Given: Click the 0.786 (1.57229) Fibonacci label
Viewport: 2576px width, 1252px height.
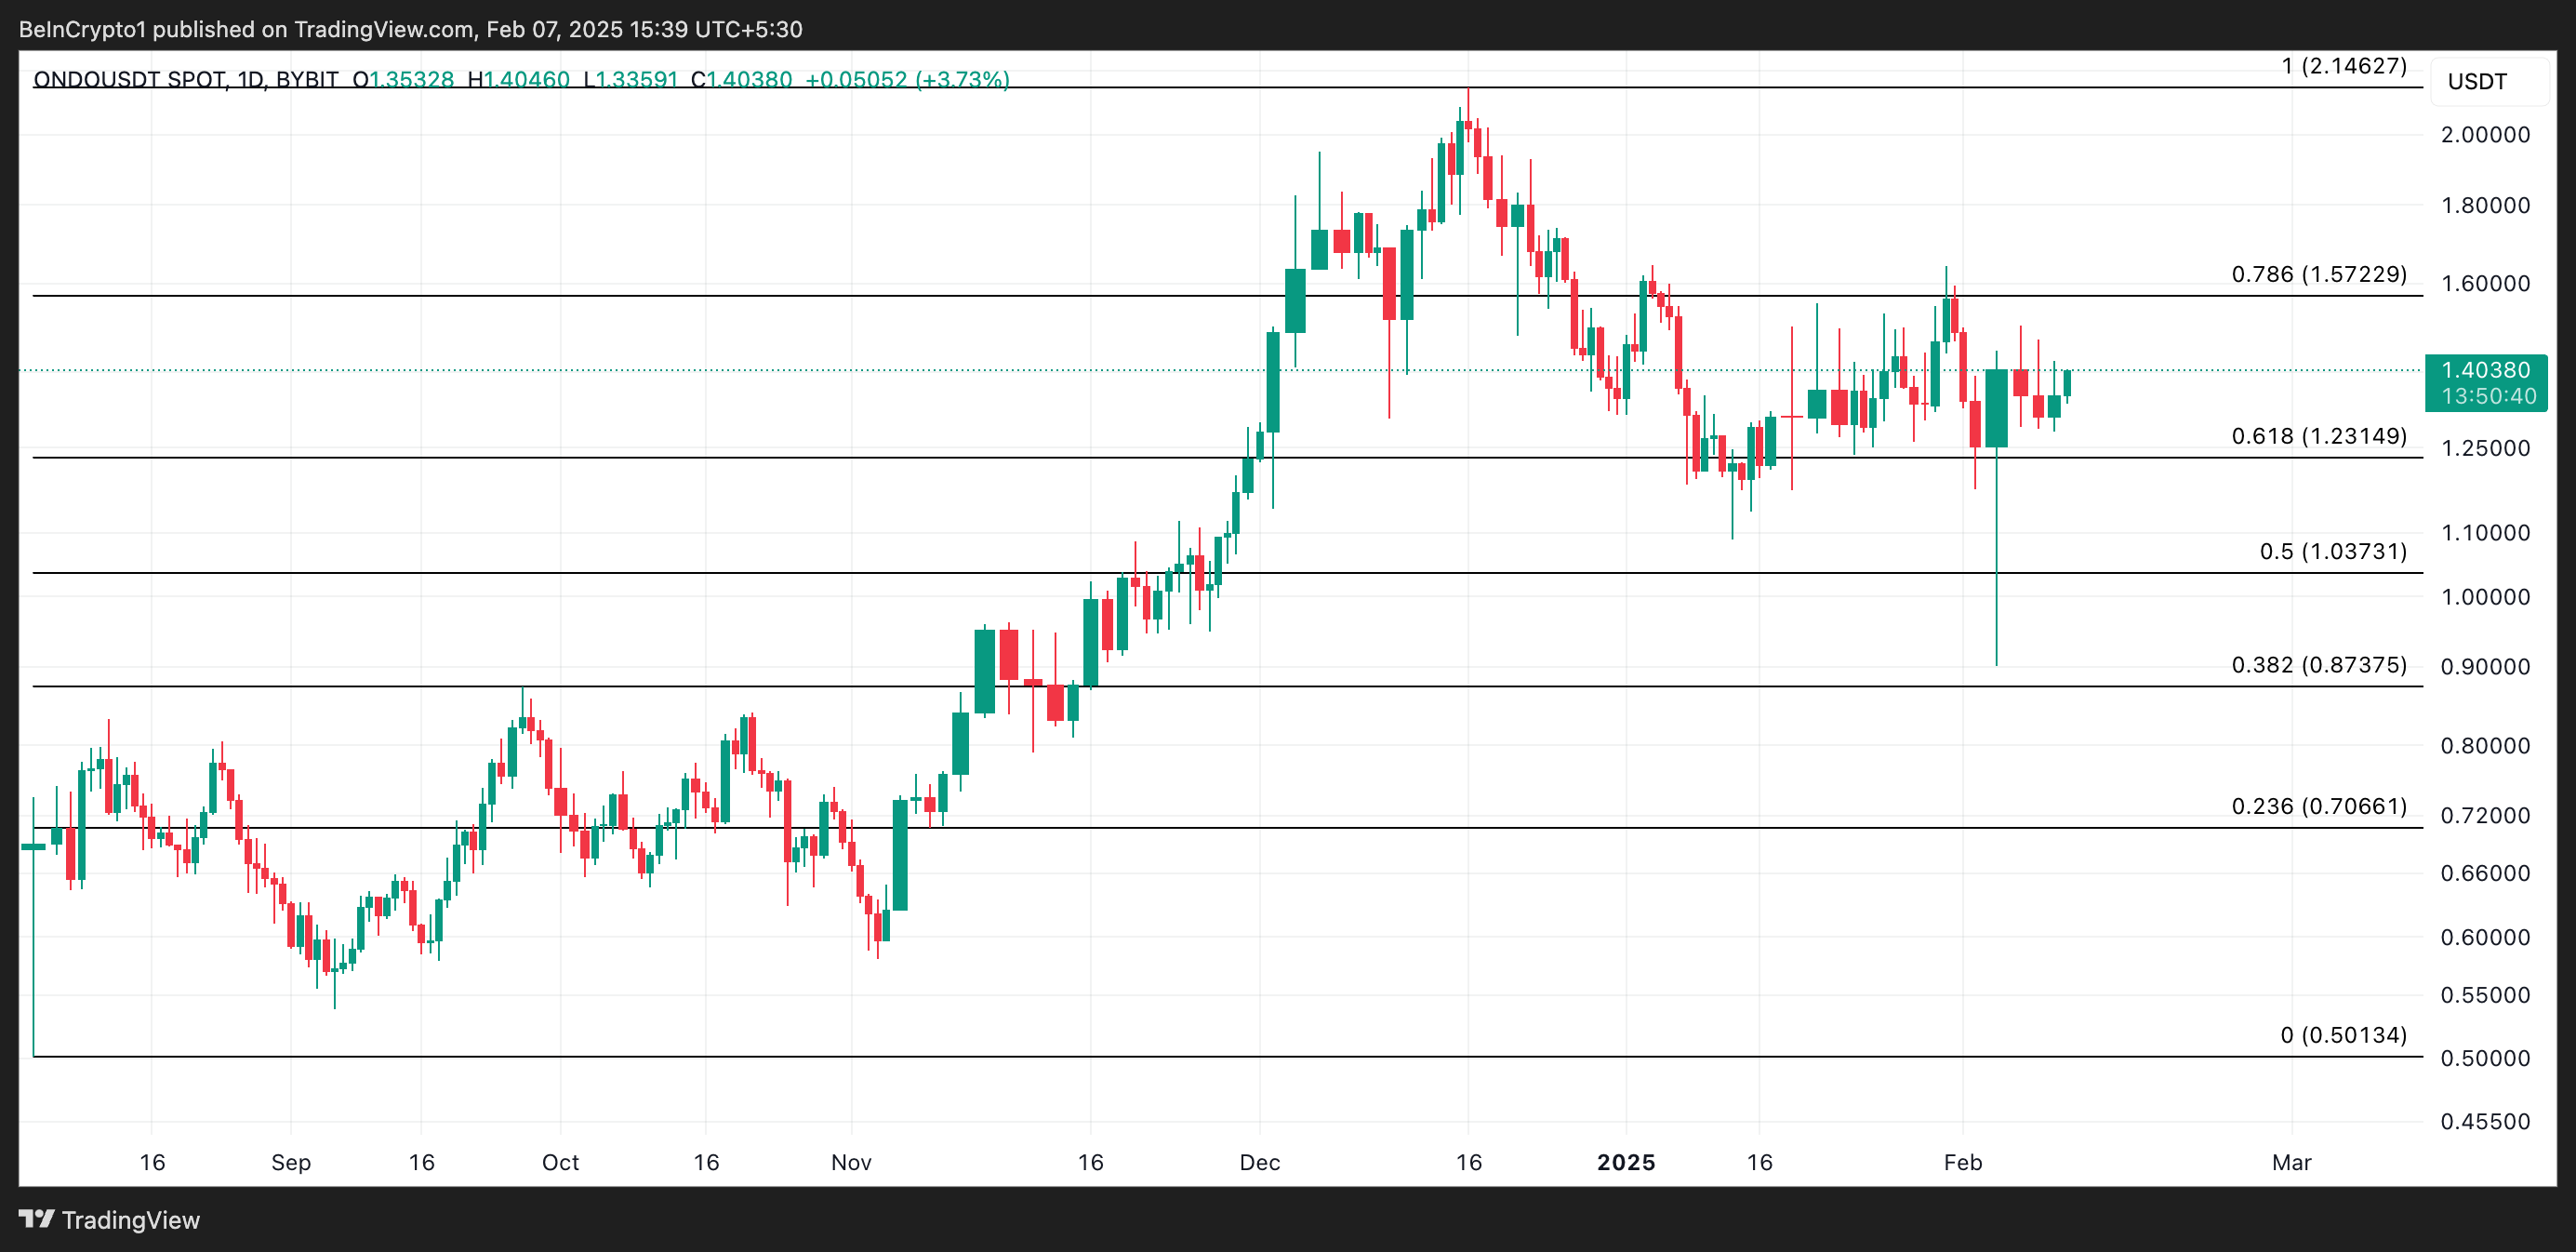Looking at the screenshot, I should pyautogui.click(x=2318, y=274).
